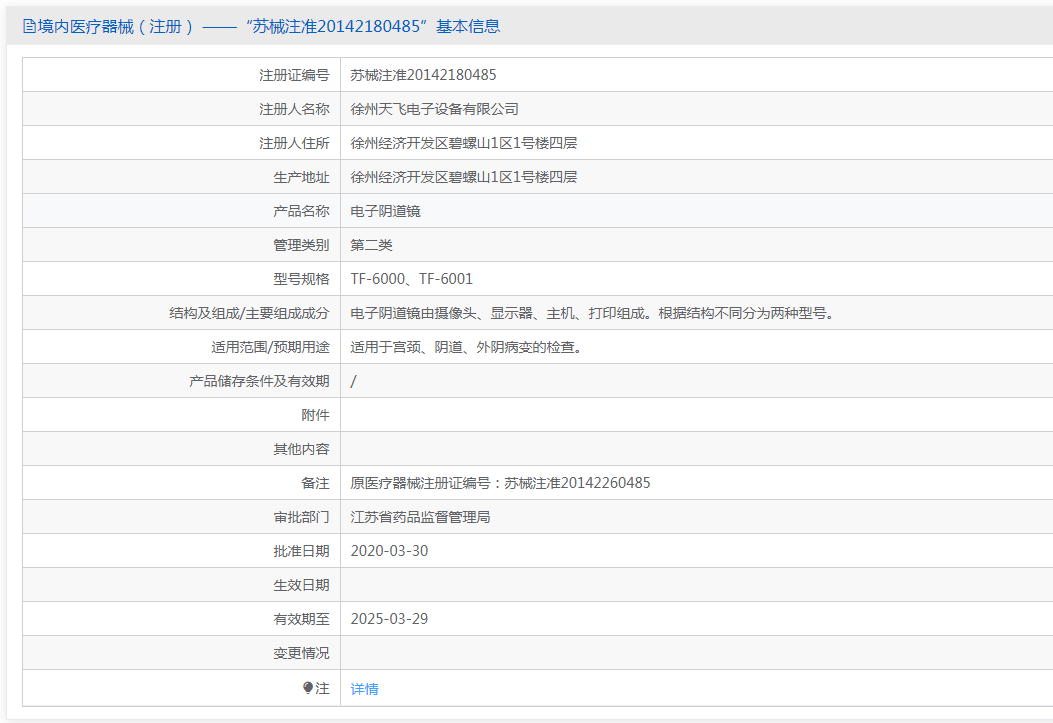Screen dimensions: 1053x723
Task: Click the lightbulb icon beside 注
Action: click(x=308, y=688)
